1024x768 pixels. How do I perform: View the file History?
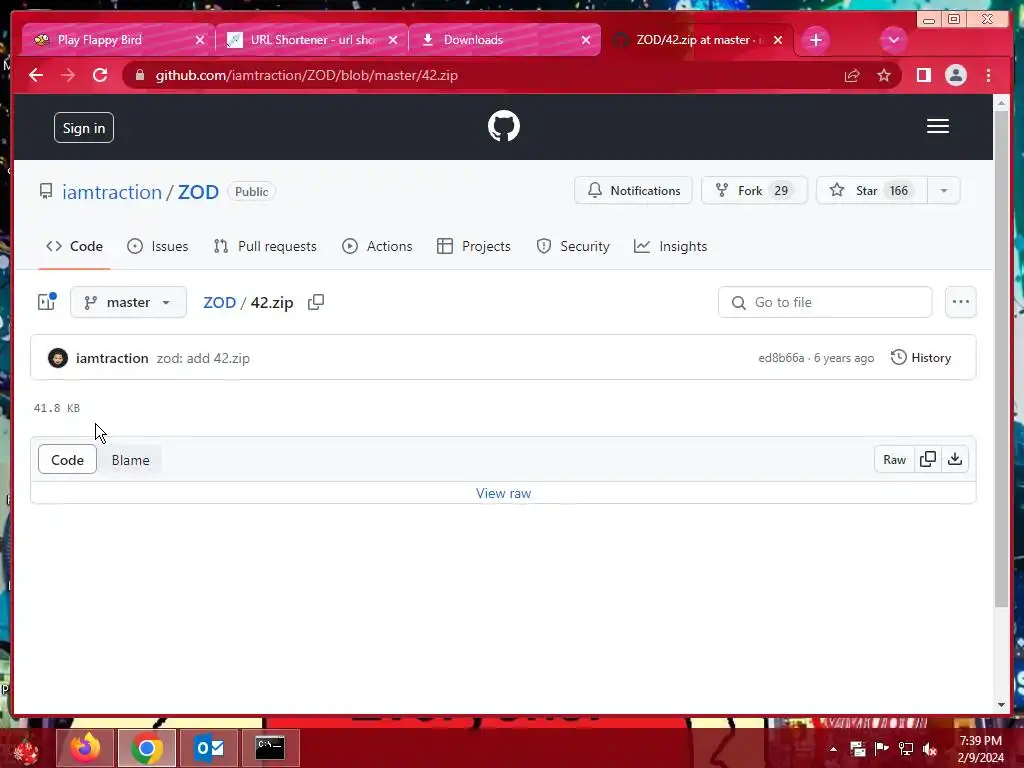tap(921, 358)
